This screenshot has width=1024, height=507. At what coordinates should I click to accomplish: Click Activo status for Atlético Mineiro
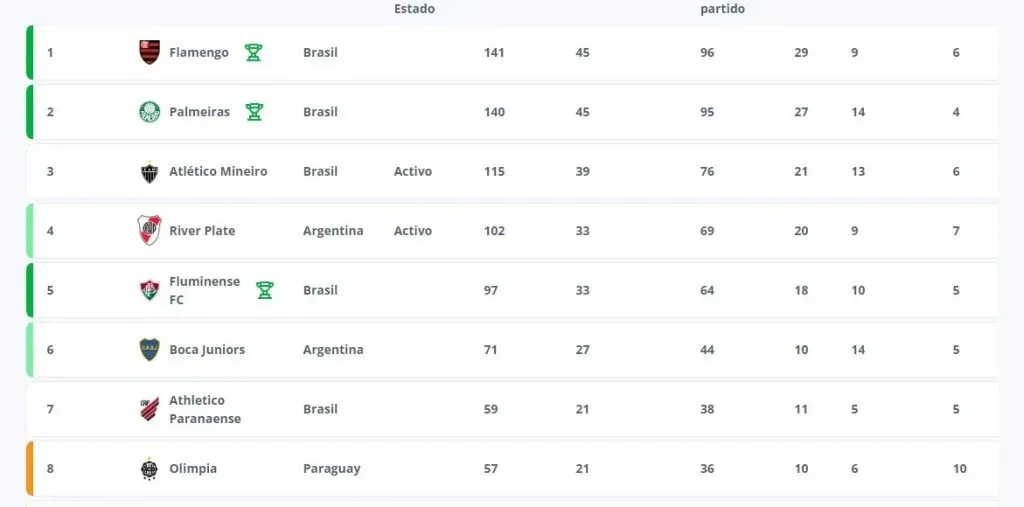[413, 172]
